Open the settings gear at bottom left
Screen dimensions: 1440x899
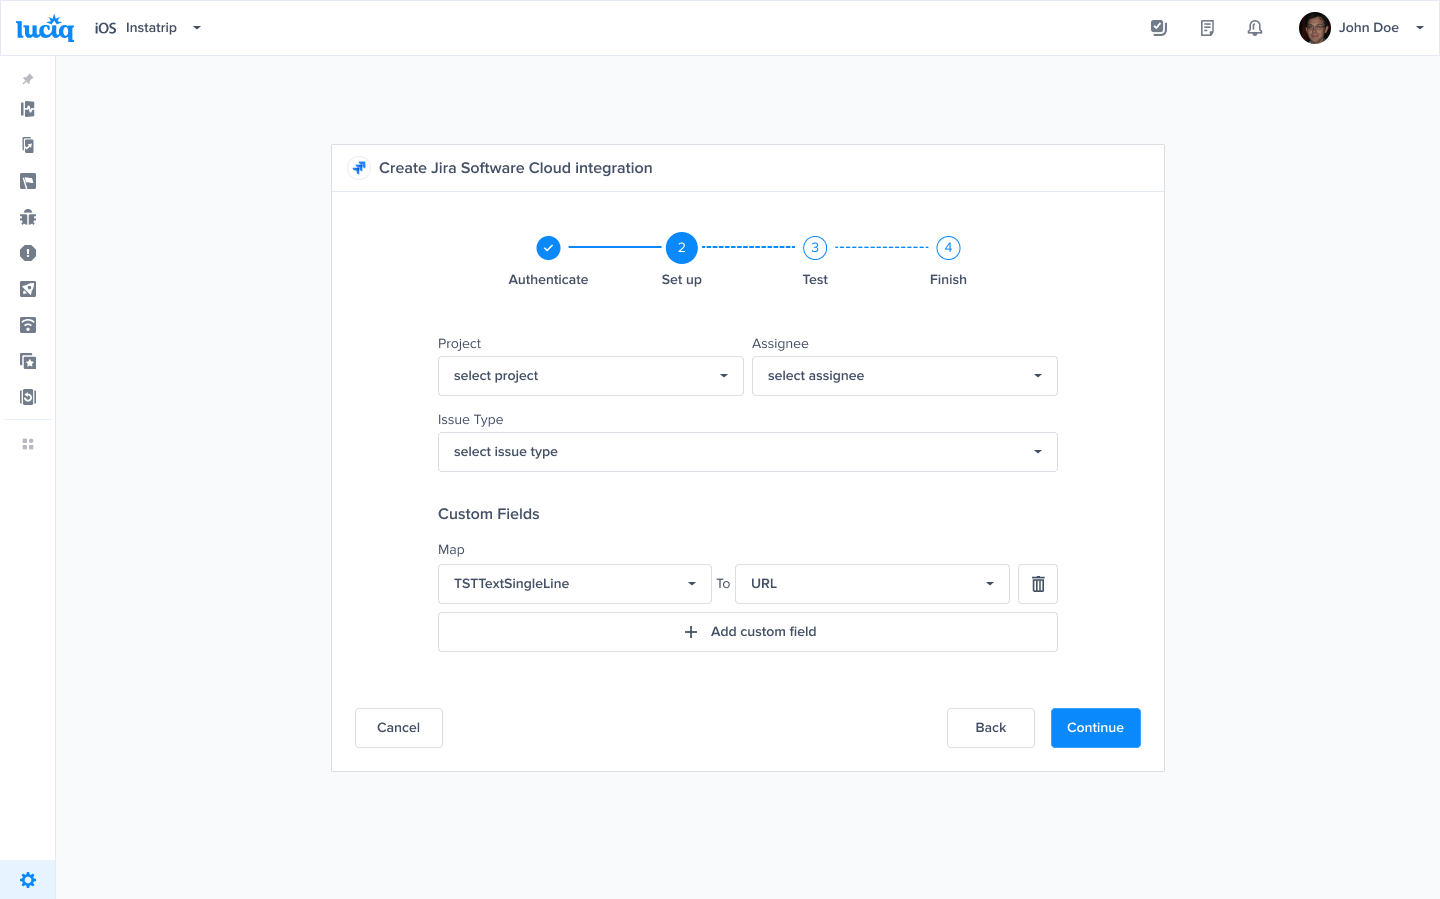coord(28,879)
